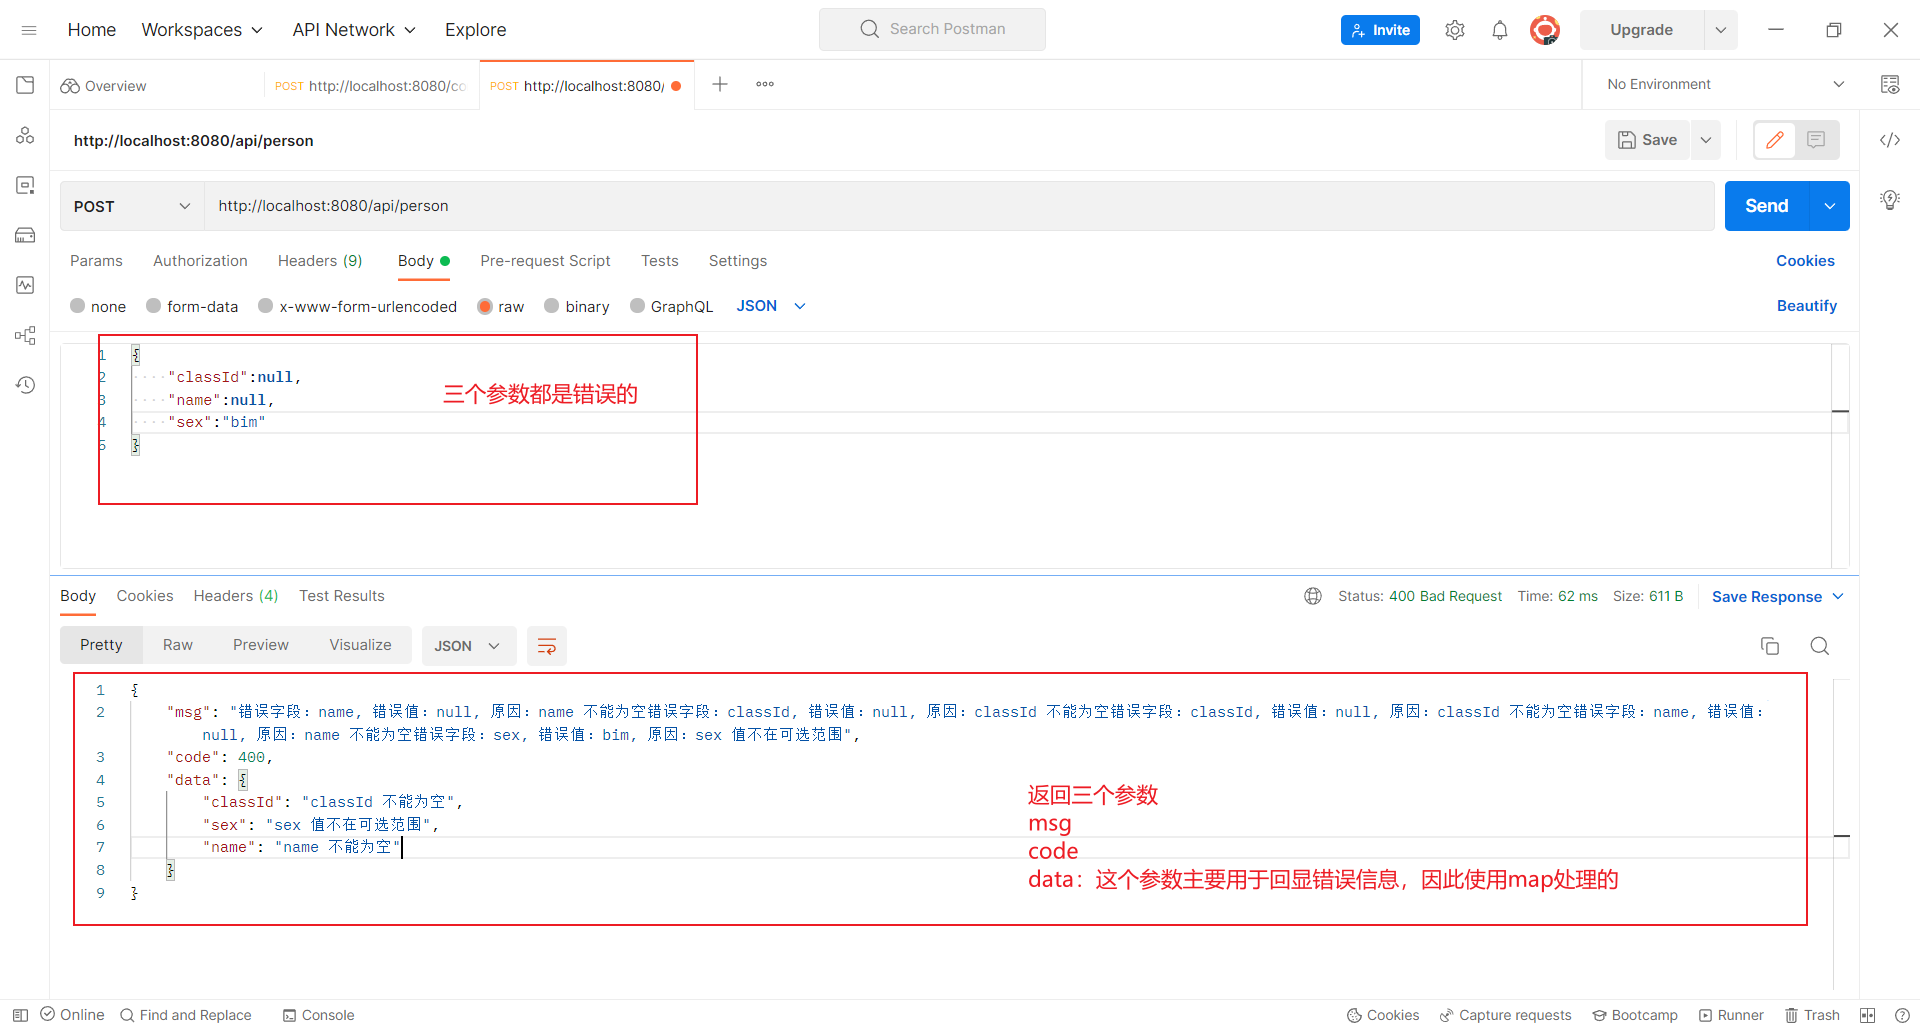Open Postman settings gear

1455,29
